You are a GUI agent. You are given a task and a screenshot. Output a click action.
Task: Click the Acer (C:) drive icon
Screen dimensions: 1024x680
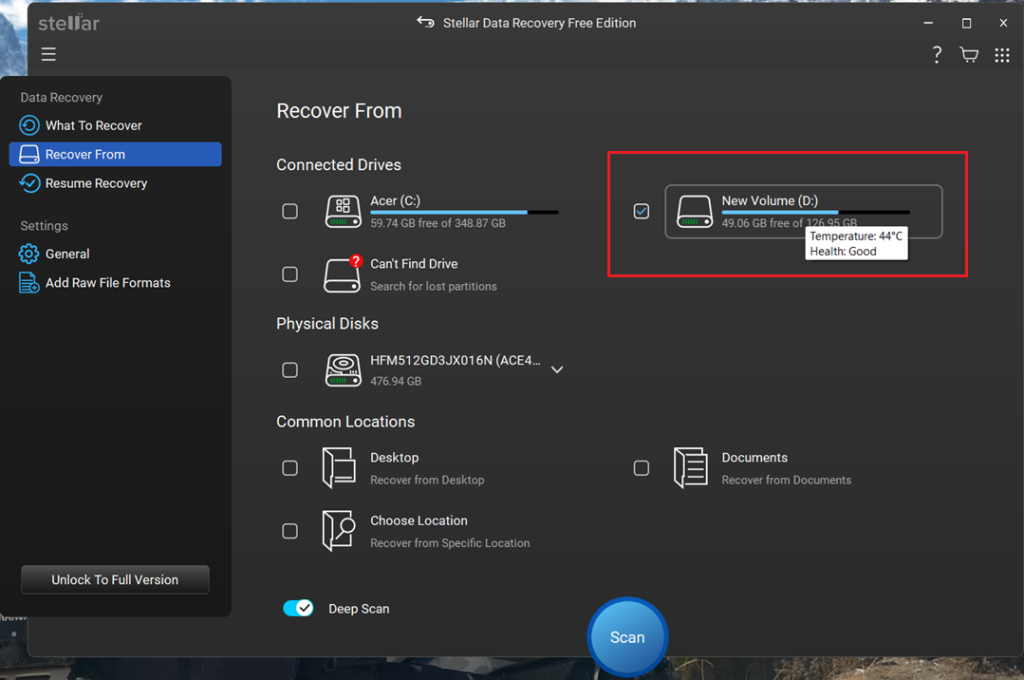click(343, 212)
